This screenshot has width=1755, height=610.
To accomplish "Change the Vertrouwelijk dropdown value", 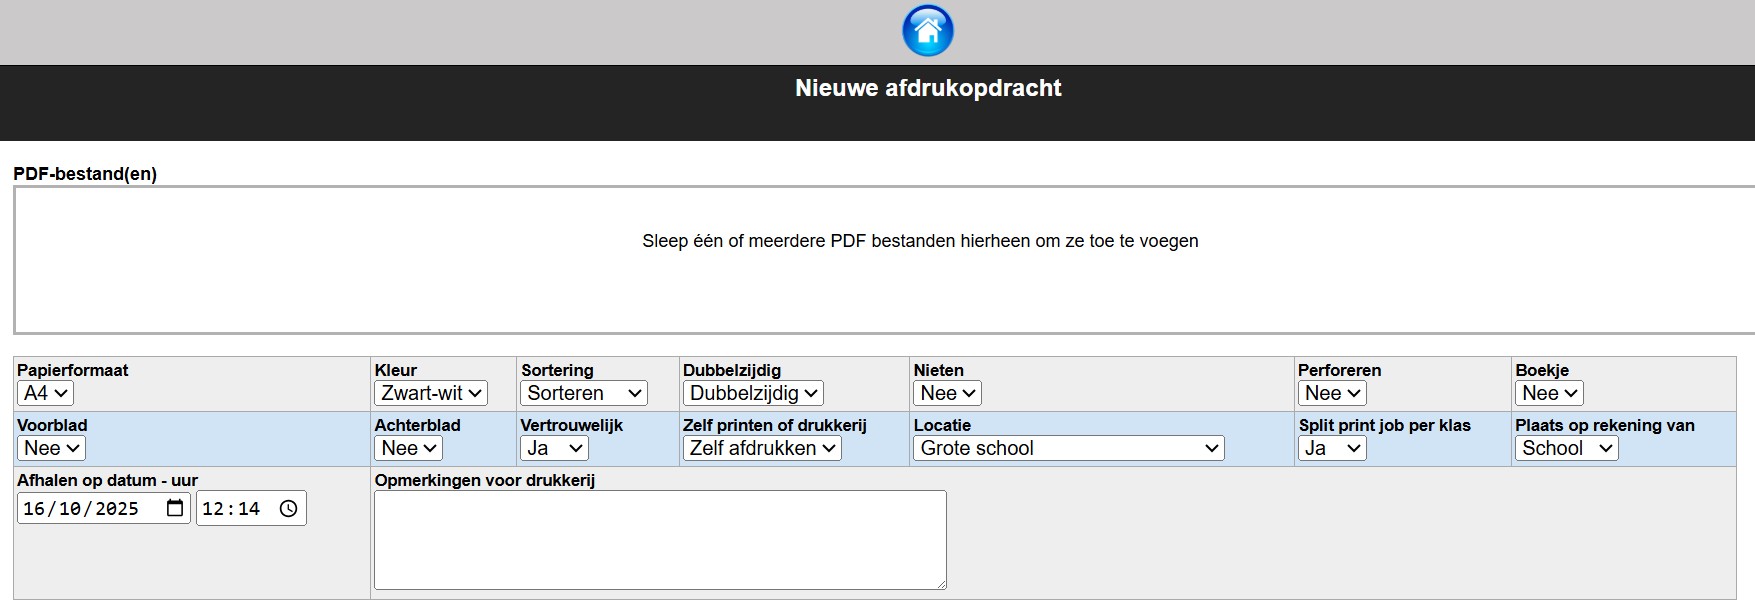I will tap(554, 448).
